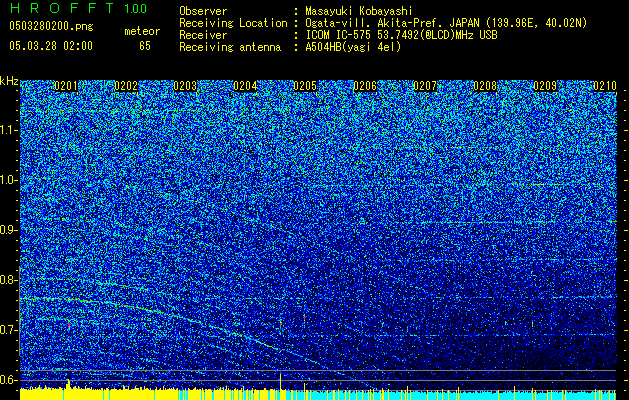Screen dimensions: 629x400
Task: Click the 0209 time marker
Action: pyautogui.click(x=545, y=86)
